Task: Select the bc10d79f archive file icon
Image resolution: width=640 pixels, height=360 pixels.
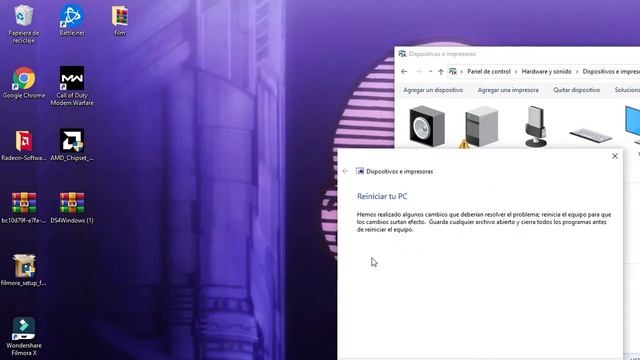Action: (x=24, y=208)
